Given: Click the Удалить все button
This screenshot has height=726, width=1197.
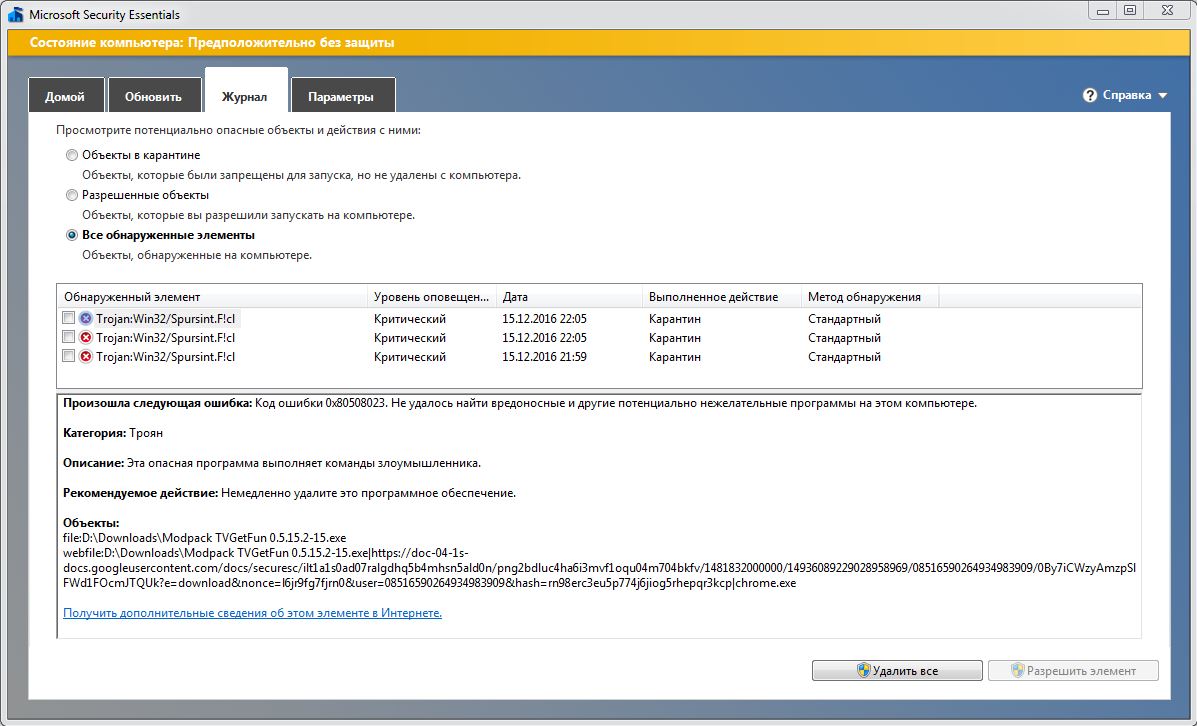Looking at the screenshot, I should pyautogui.click(x=897, y=670).
